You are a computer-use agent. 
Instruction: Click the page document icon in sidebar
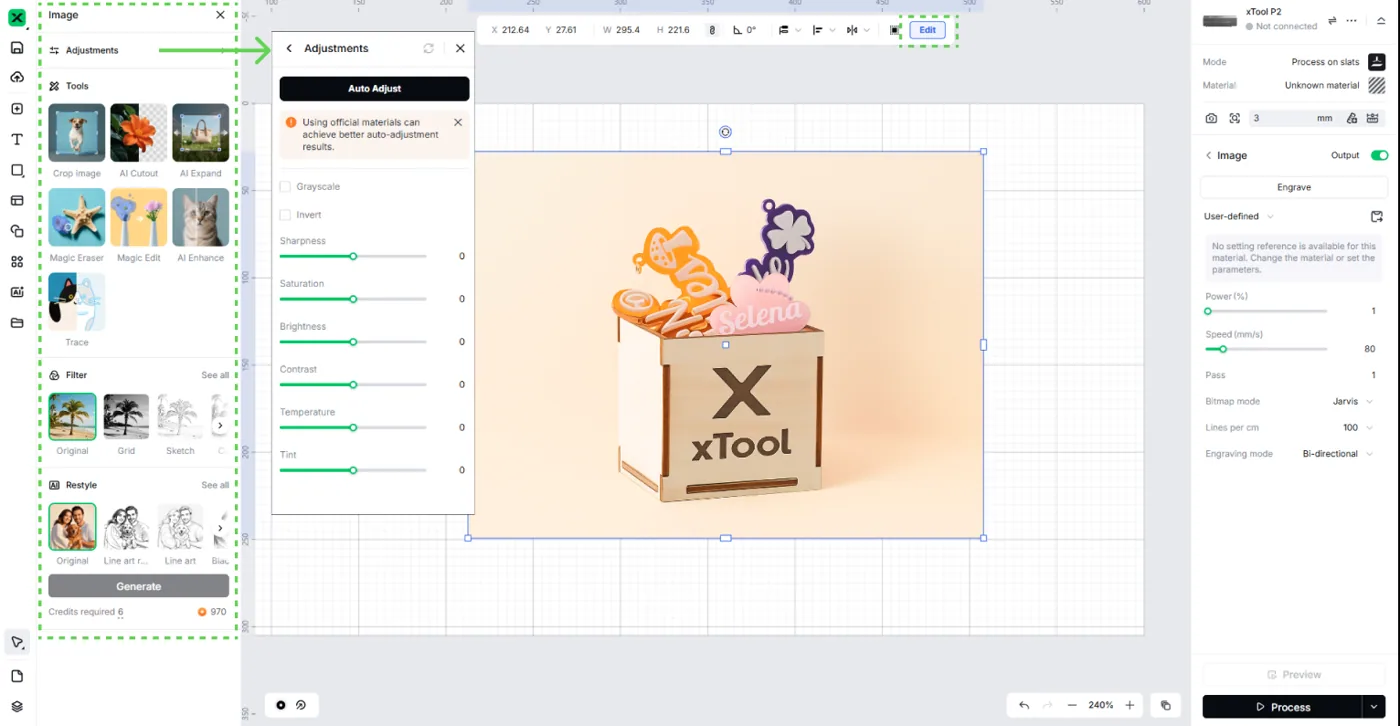17,676
